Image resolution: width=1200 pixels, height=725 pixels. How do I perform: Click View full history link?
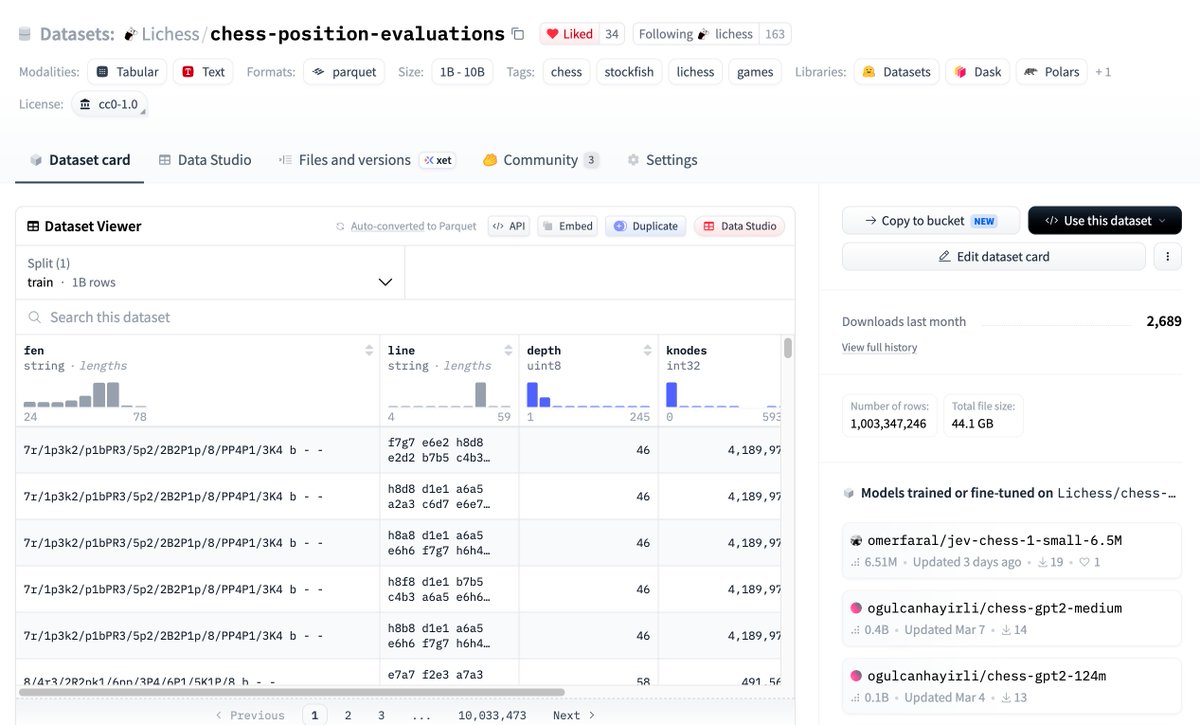tap(879, 348)
